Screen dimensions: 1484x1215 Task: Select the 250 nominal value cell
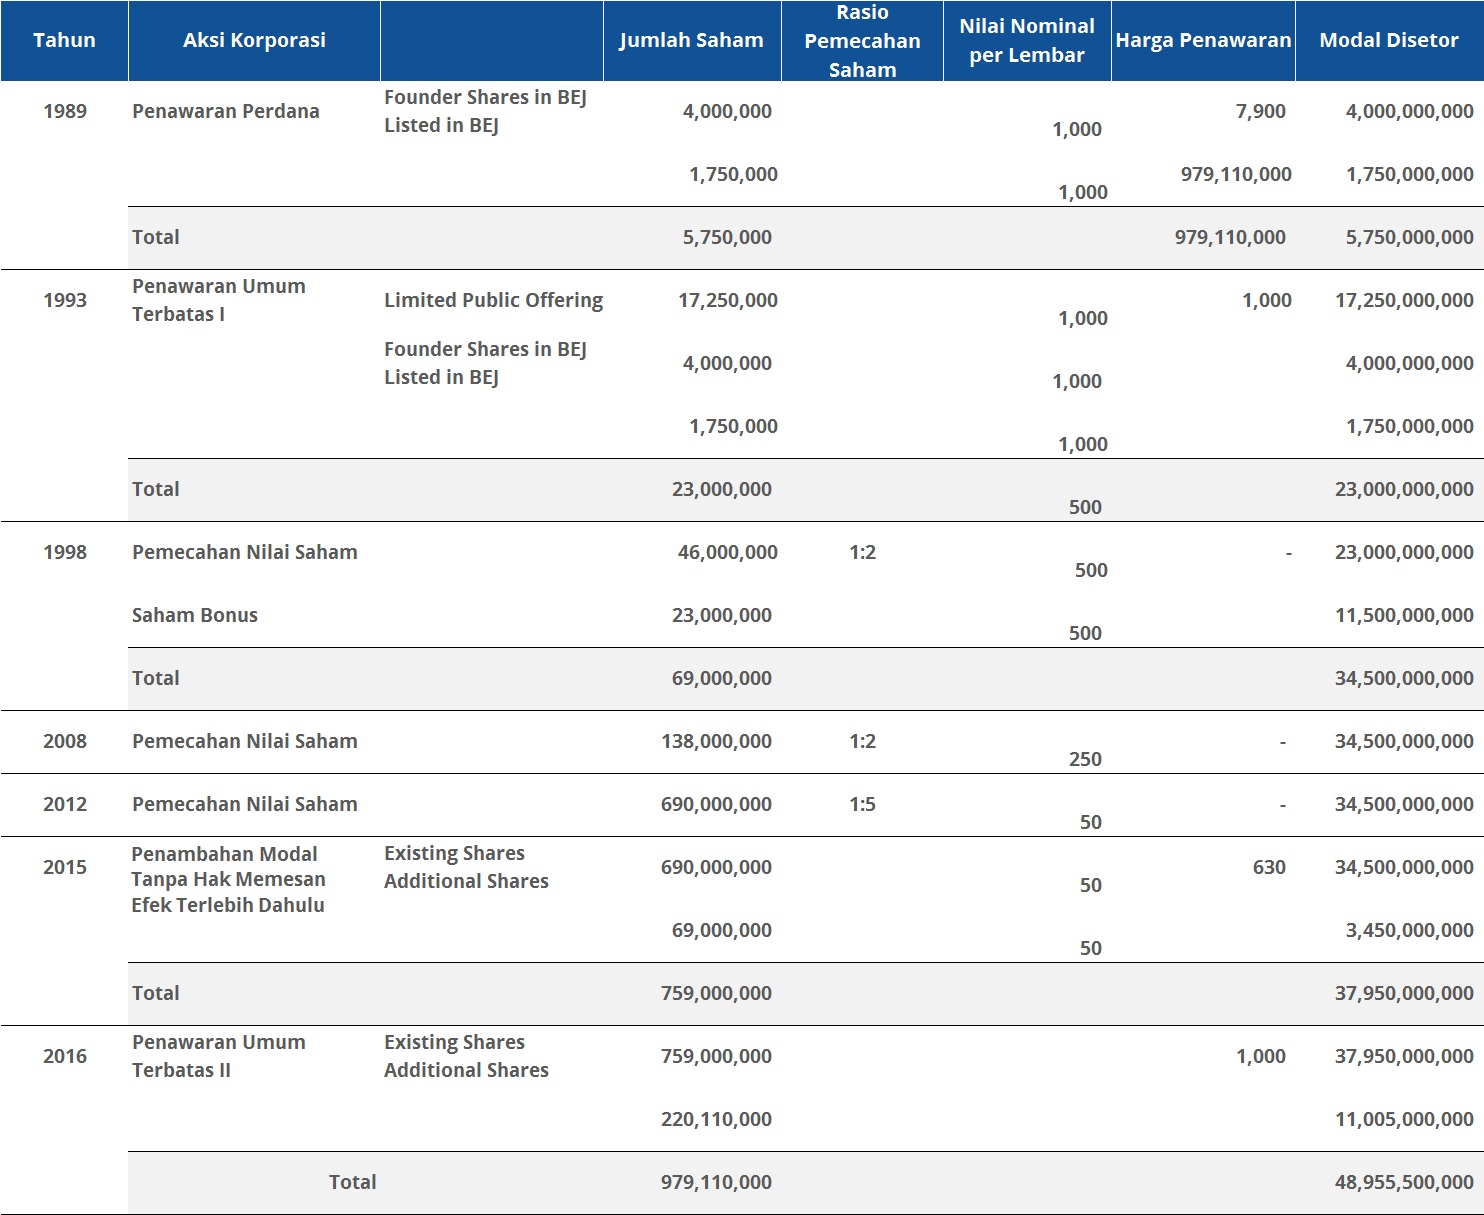click(1085, 759)
